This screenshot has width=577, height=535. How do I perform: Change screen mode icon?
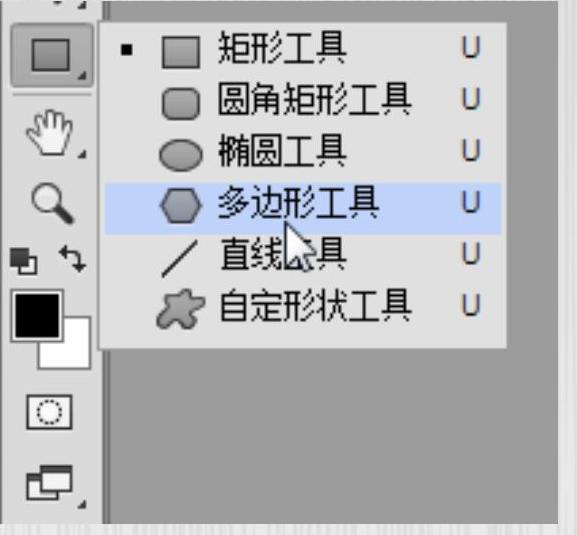49,483
